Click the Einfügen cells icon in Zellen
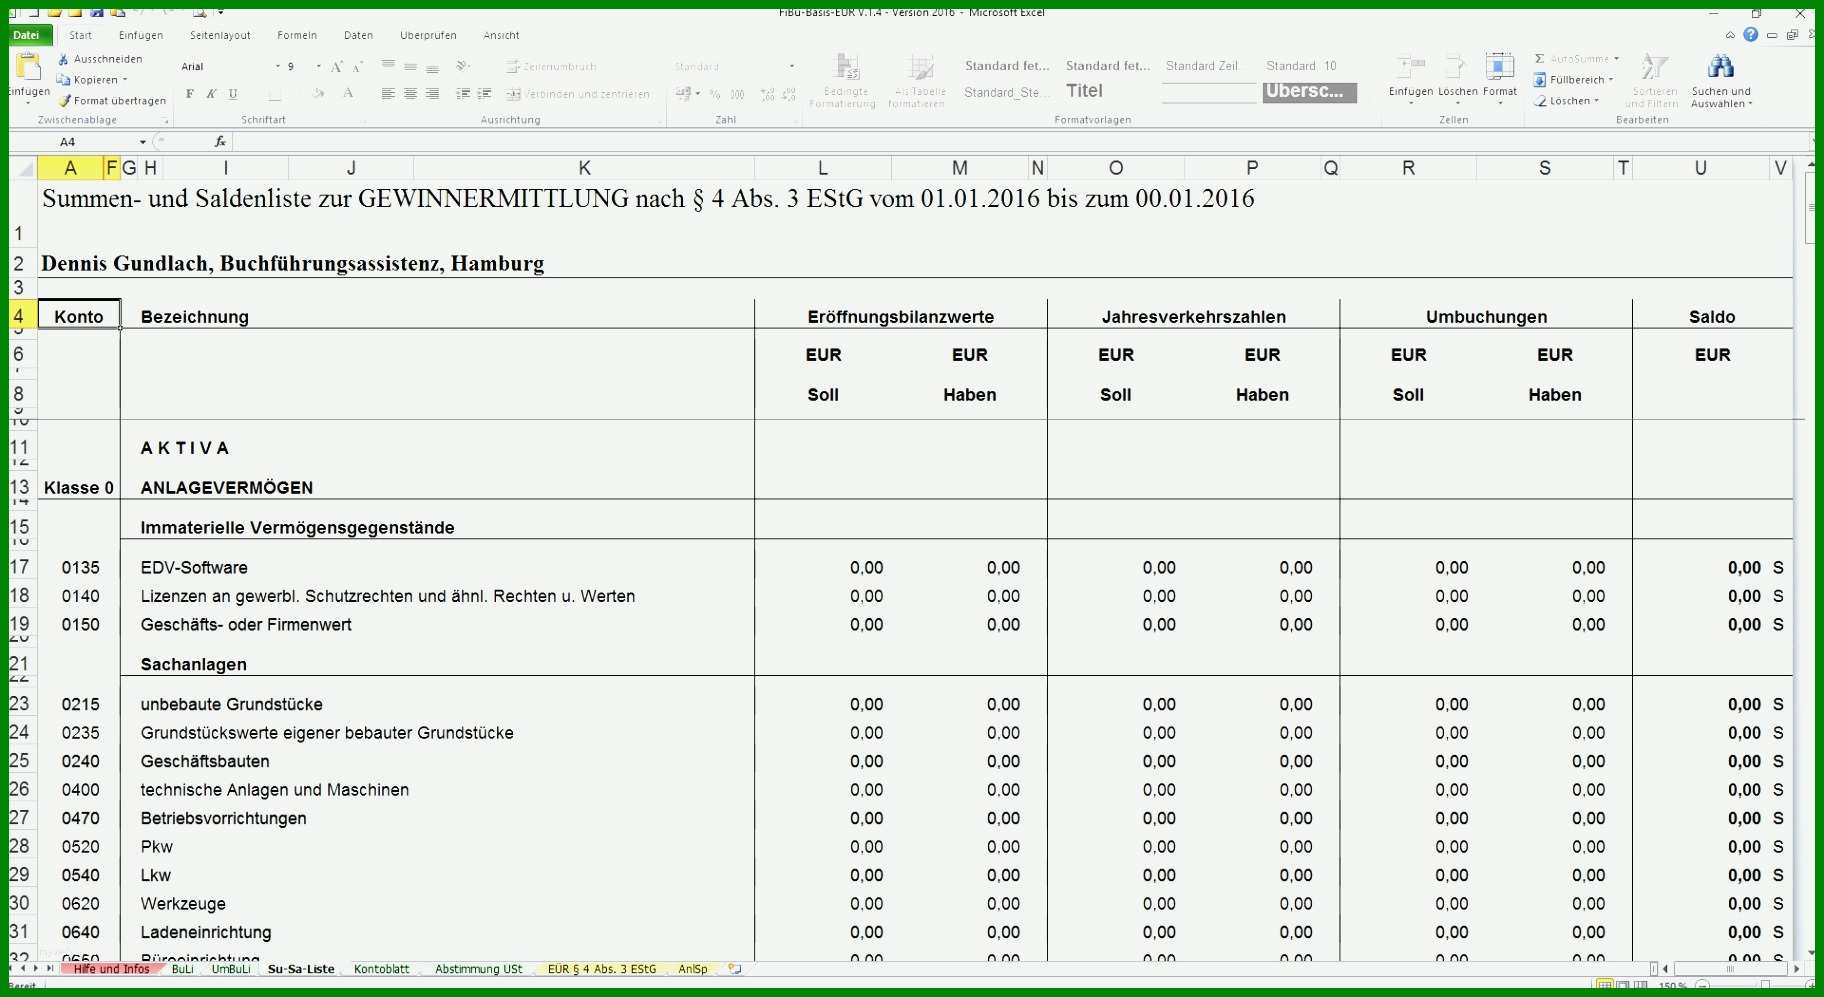Screen dimensions: 1824x997 [1411, 67]
